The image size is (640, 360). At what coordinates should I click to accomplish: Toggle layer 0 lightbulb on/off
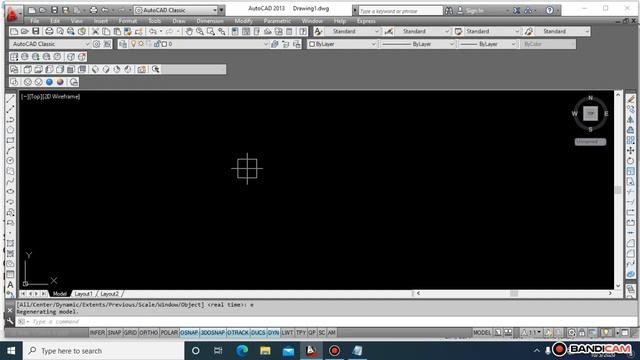pos(133,44)
